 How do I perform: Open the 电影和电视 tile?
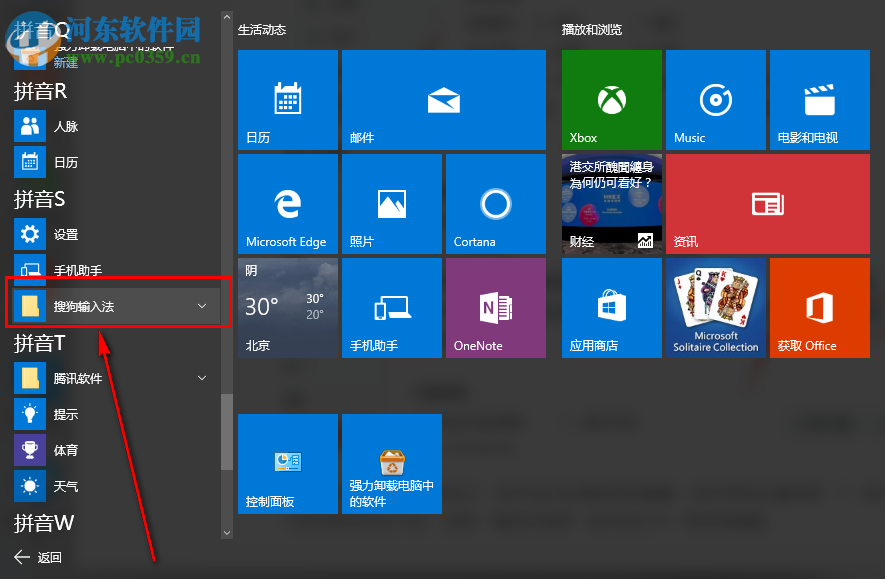click(x=820, y=100)
